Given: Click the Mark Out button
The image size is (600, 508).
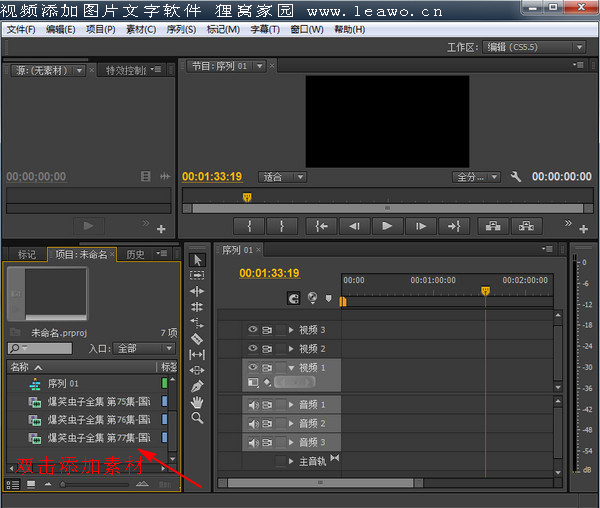Looking at the screenshot, I should (x=282, y=226).
